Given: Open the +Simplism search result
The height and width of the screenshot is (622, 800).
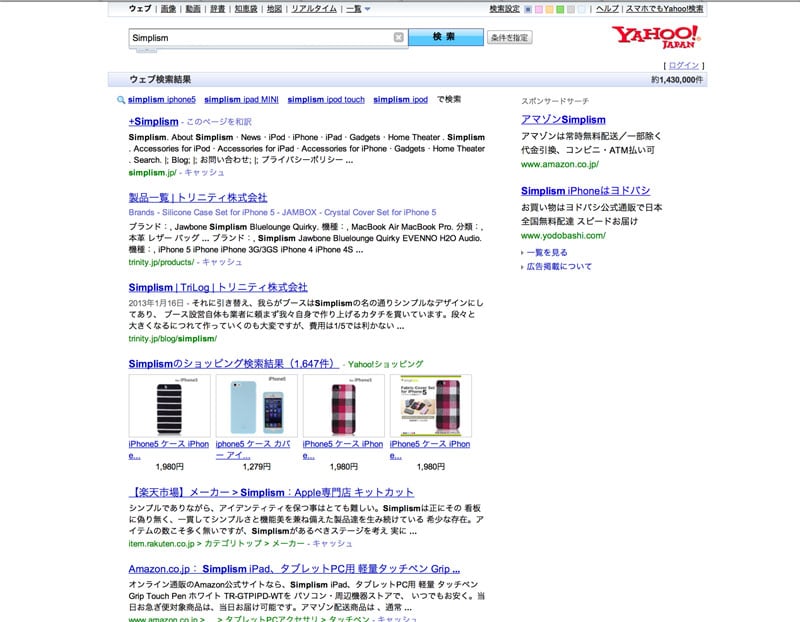Looking at the screenshot, I should pyautogui.click(x=153, y=121).
